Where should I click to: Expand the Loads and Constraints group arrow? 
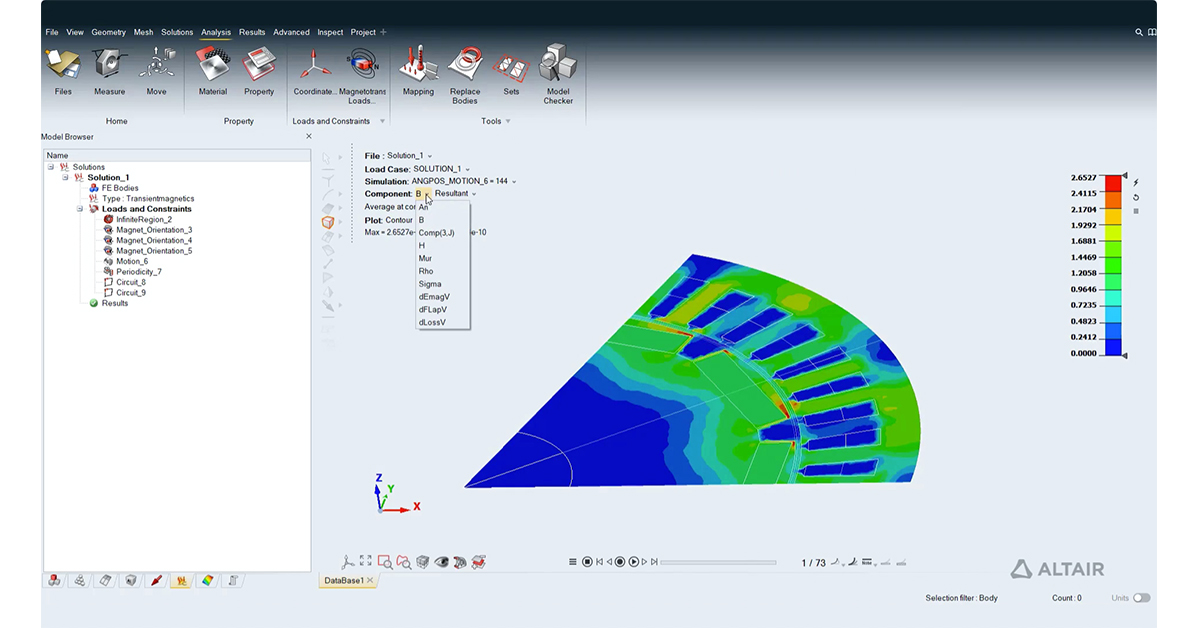pyautogui.click(x=382, y=121)
